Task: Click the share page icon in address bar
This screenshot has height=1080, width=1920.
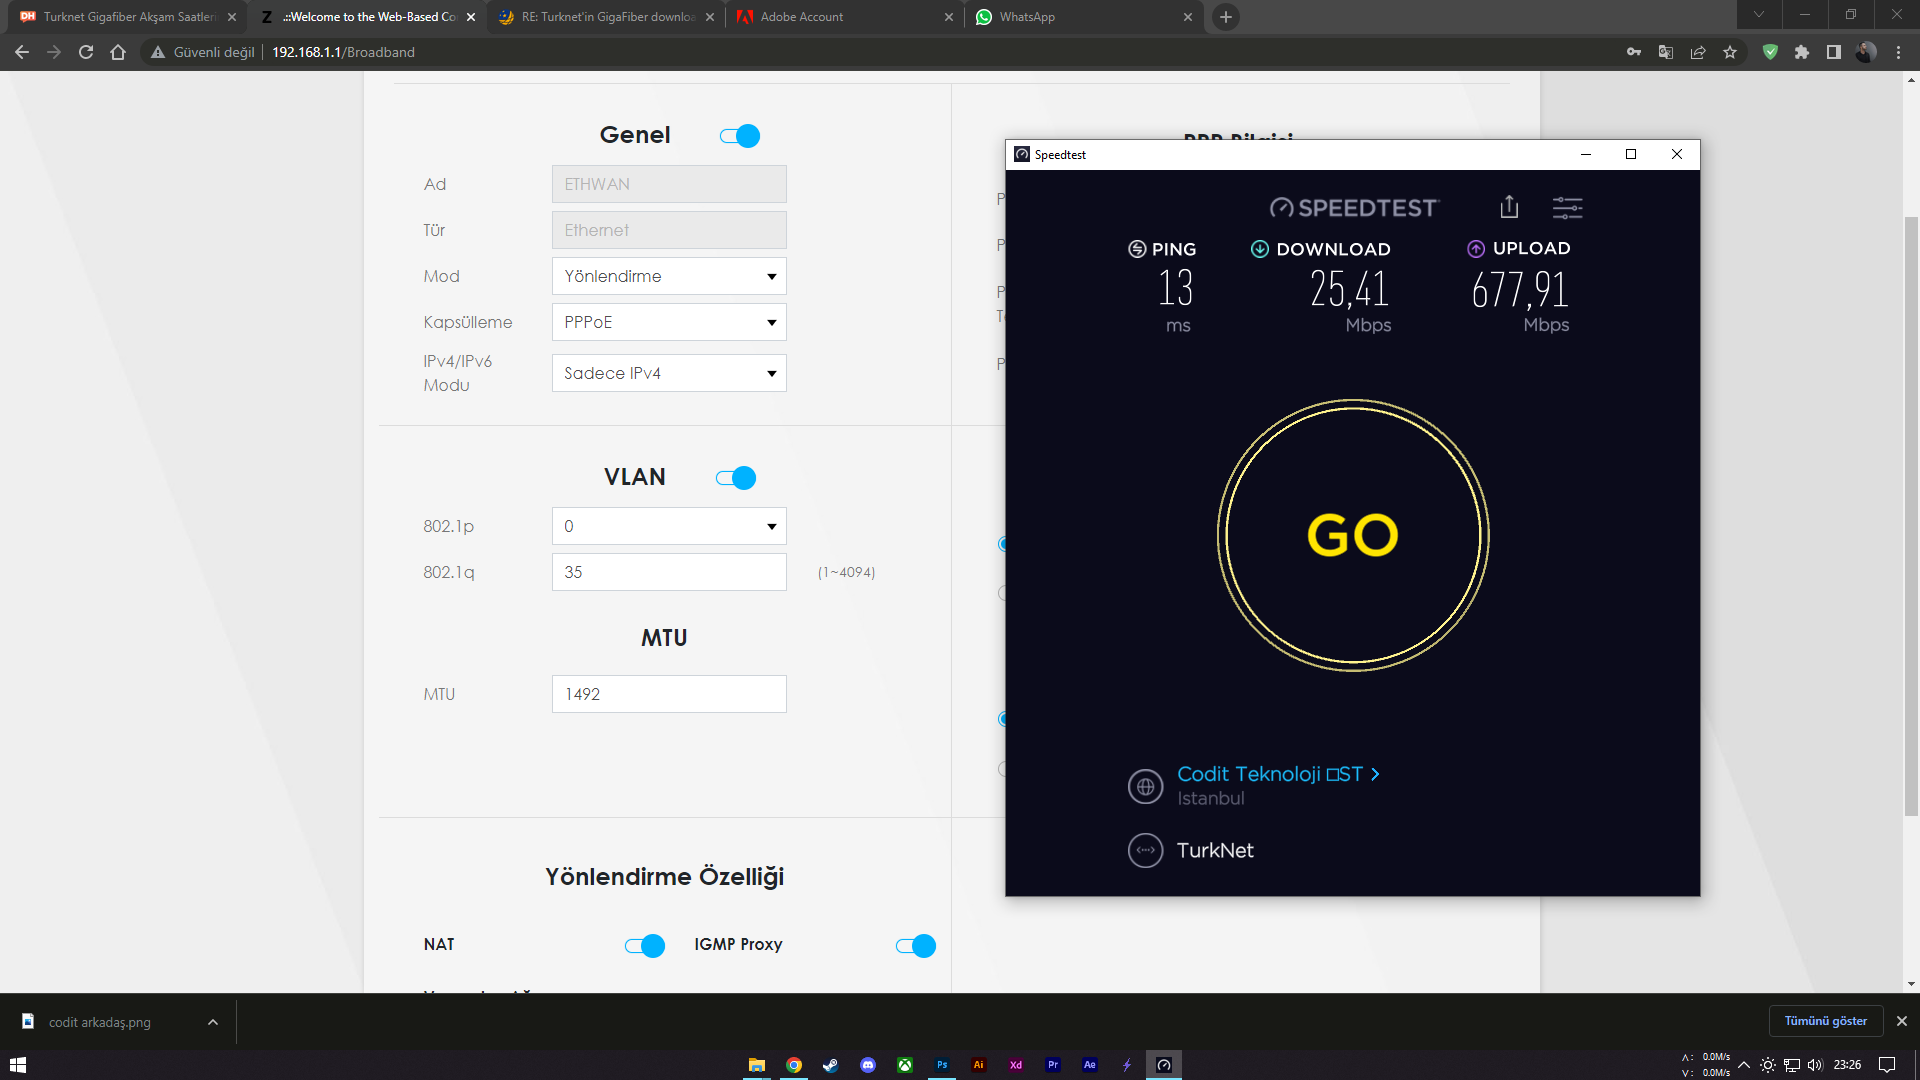Action: click(x=1698, y=52)
